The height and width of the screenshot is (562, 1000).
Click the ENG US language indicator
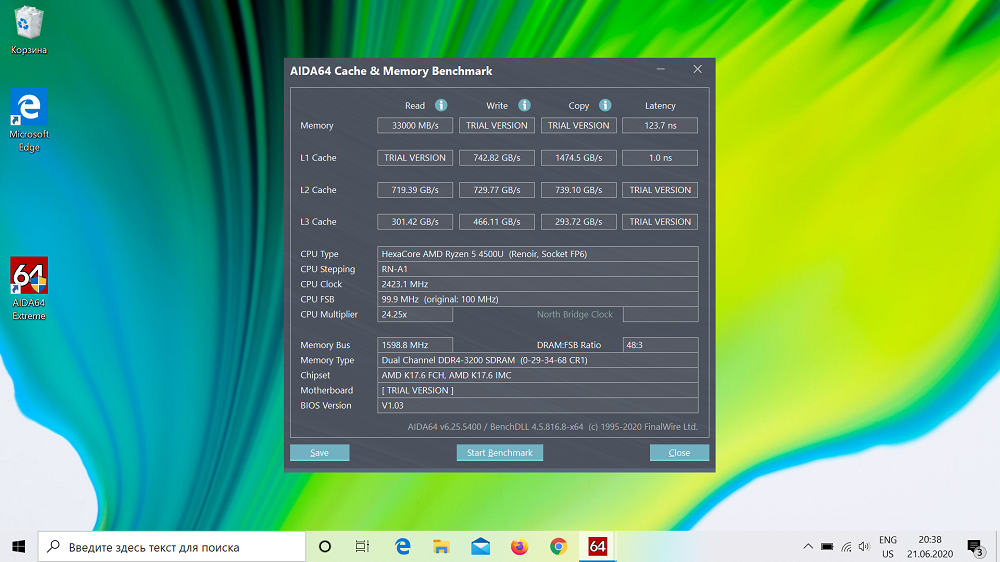[888, 547]
